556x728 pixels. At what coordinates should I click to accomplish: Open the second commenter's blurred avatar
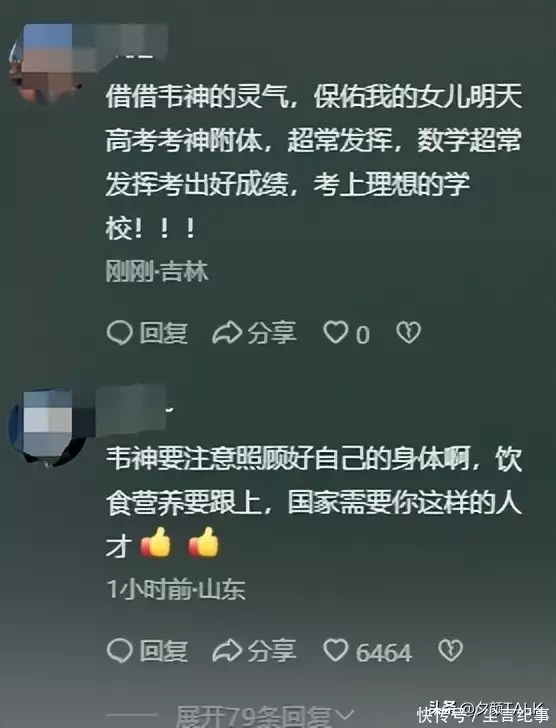[44, 426]
